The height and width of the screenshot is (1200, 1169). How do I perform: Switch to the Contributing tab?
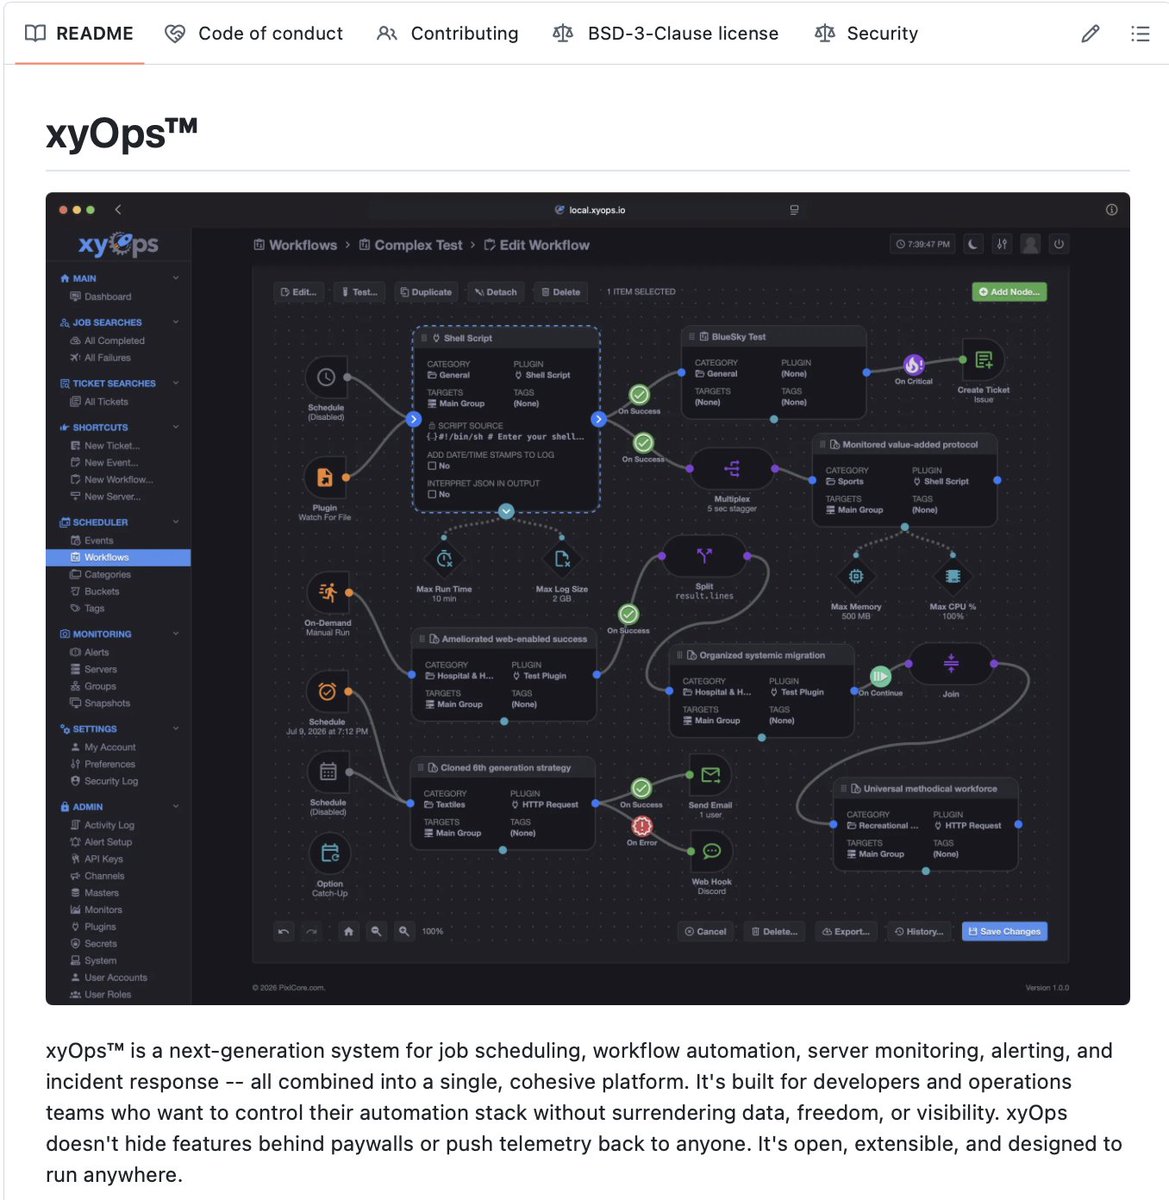tap(448, 33)
